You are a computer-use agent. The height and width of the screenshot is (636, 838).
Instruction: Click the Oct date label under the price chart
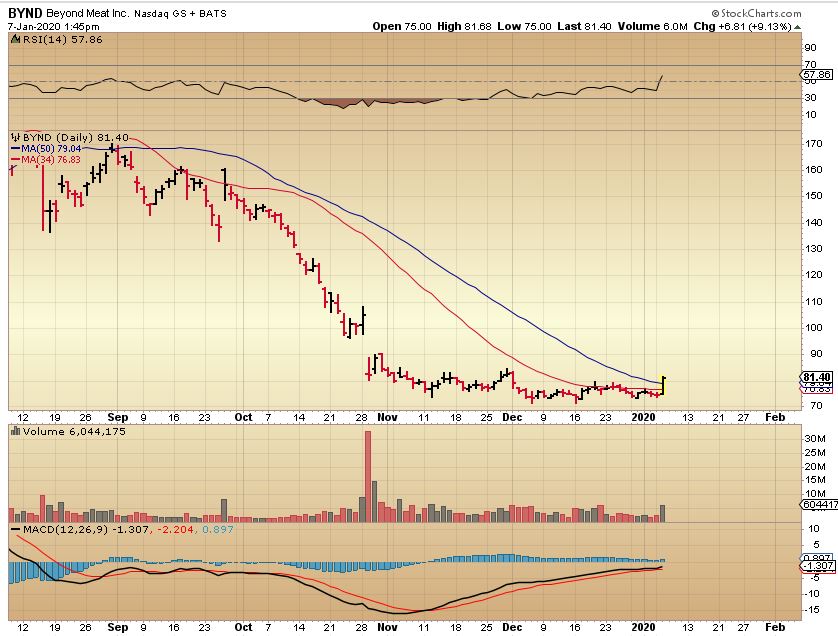243,417
